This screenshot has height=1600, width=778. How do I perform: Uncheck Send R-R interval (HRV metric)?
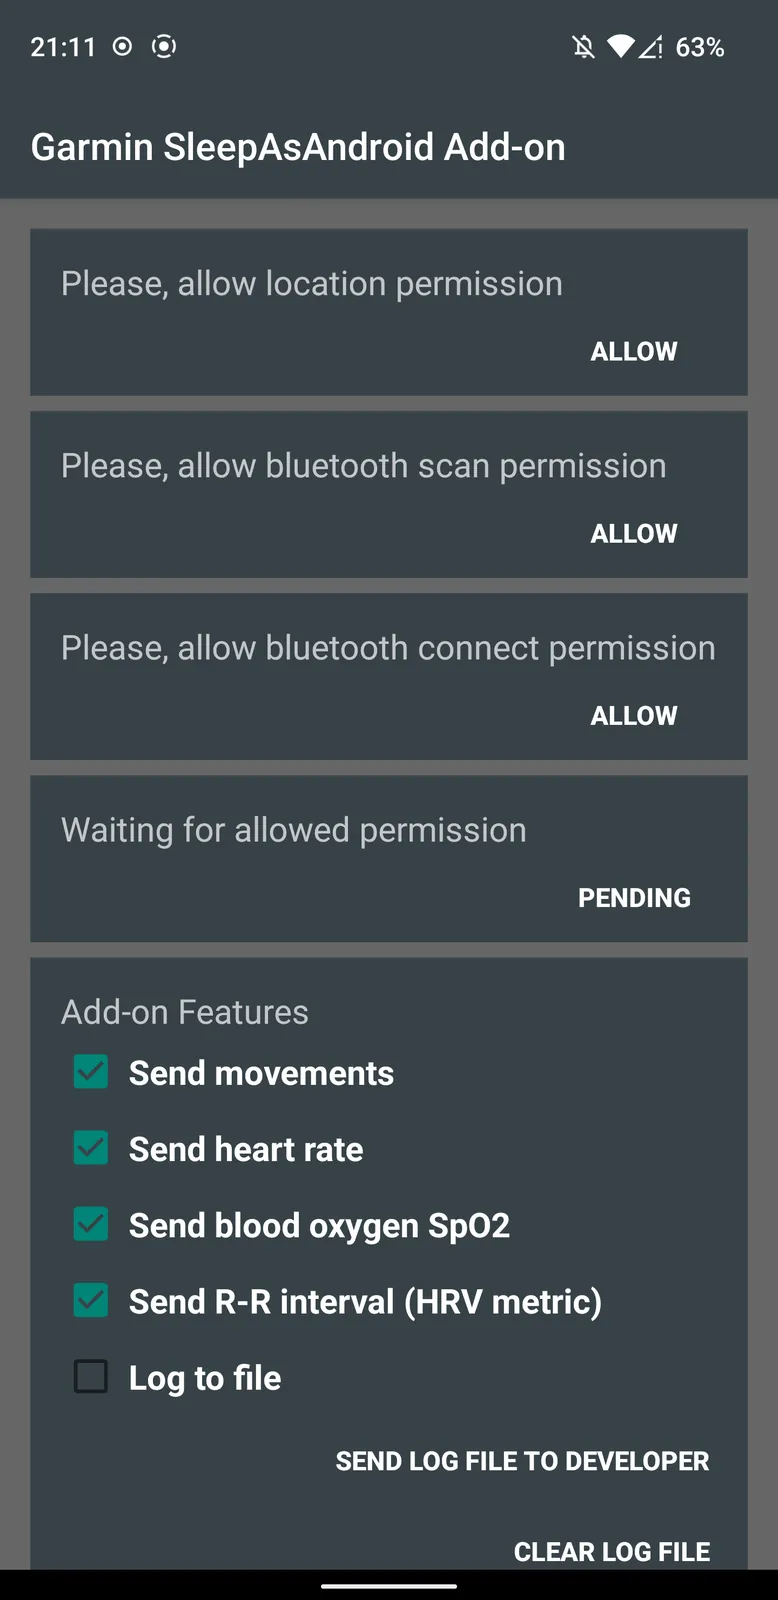coord(91,1300)
